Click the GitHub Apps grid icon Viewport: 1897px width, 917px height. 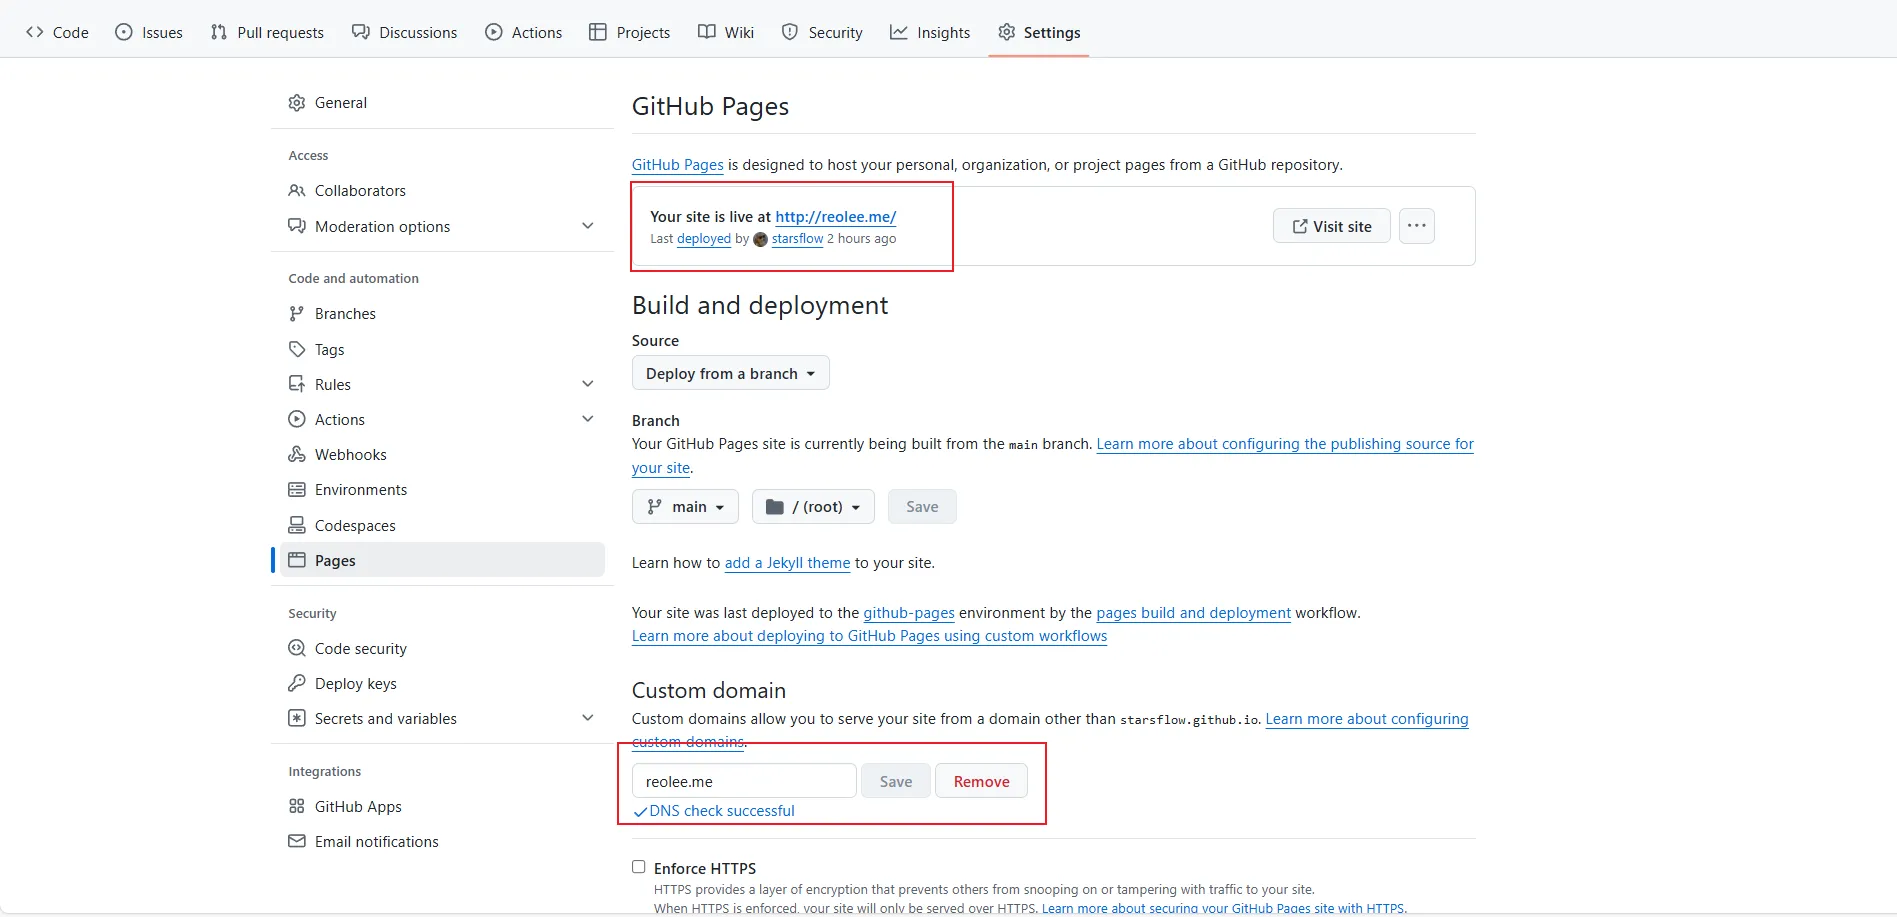(x=297, y=807)
